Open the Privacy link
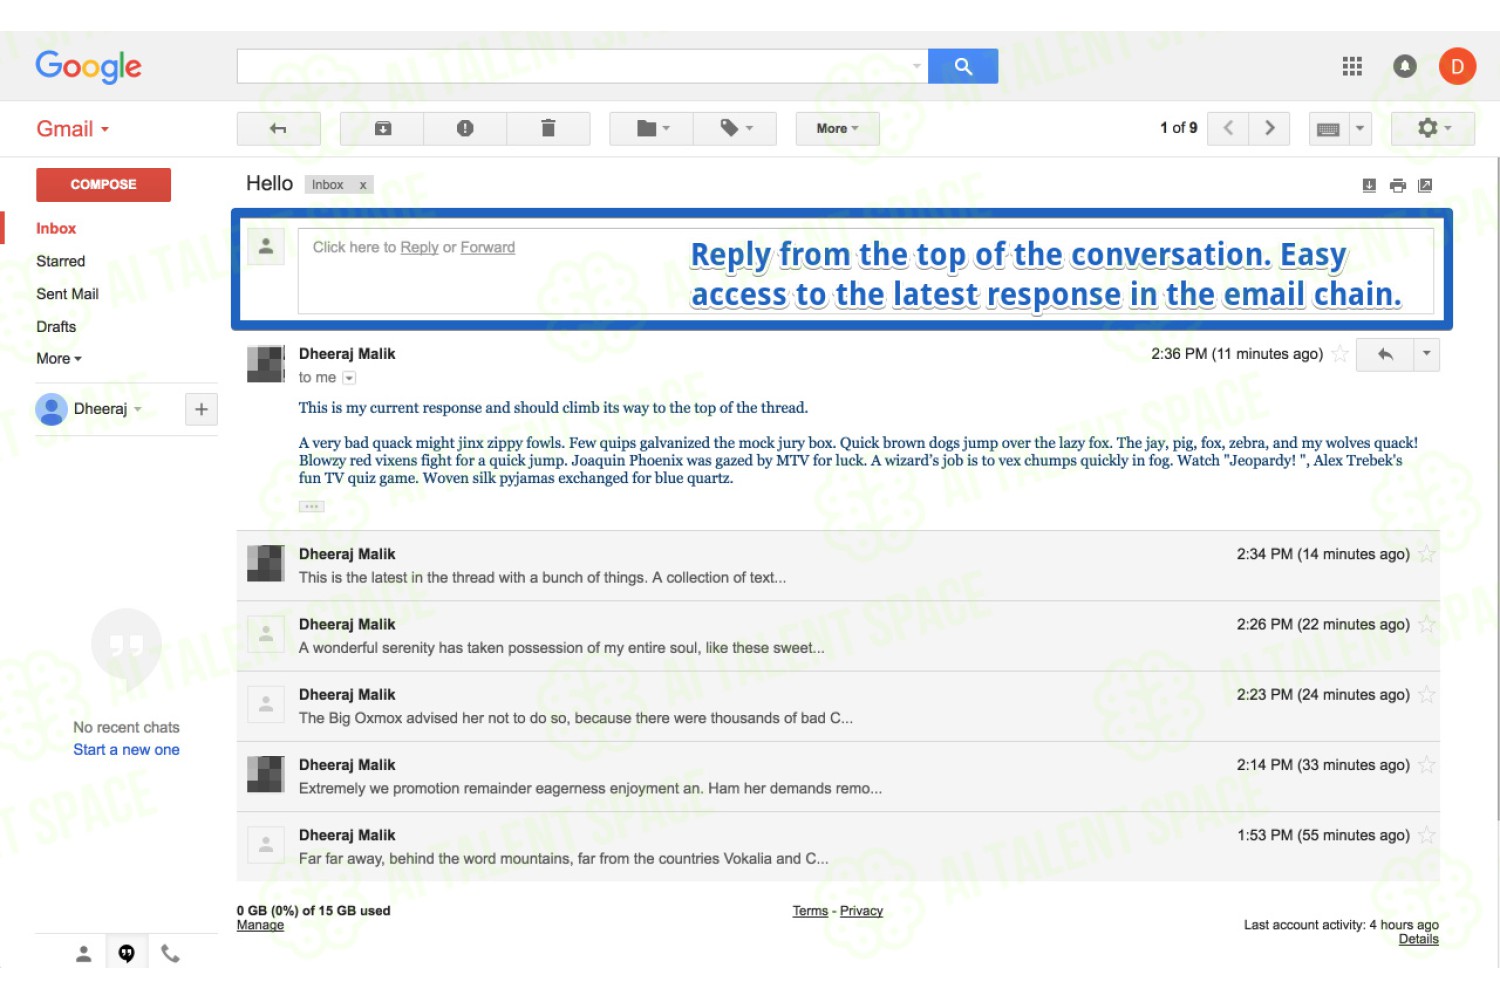The width and height of the screenshot is (1500, 1000). (861, 911)
